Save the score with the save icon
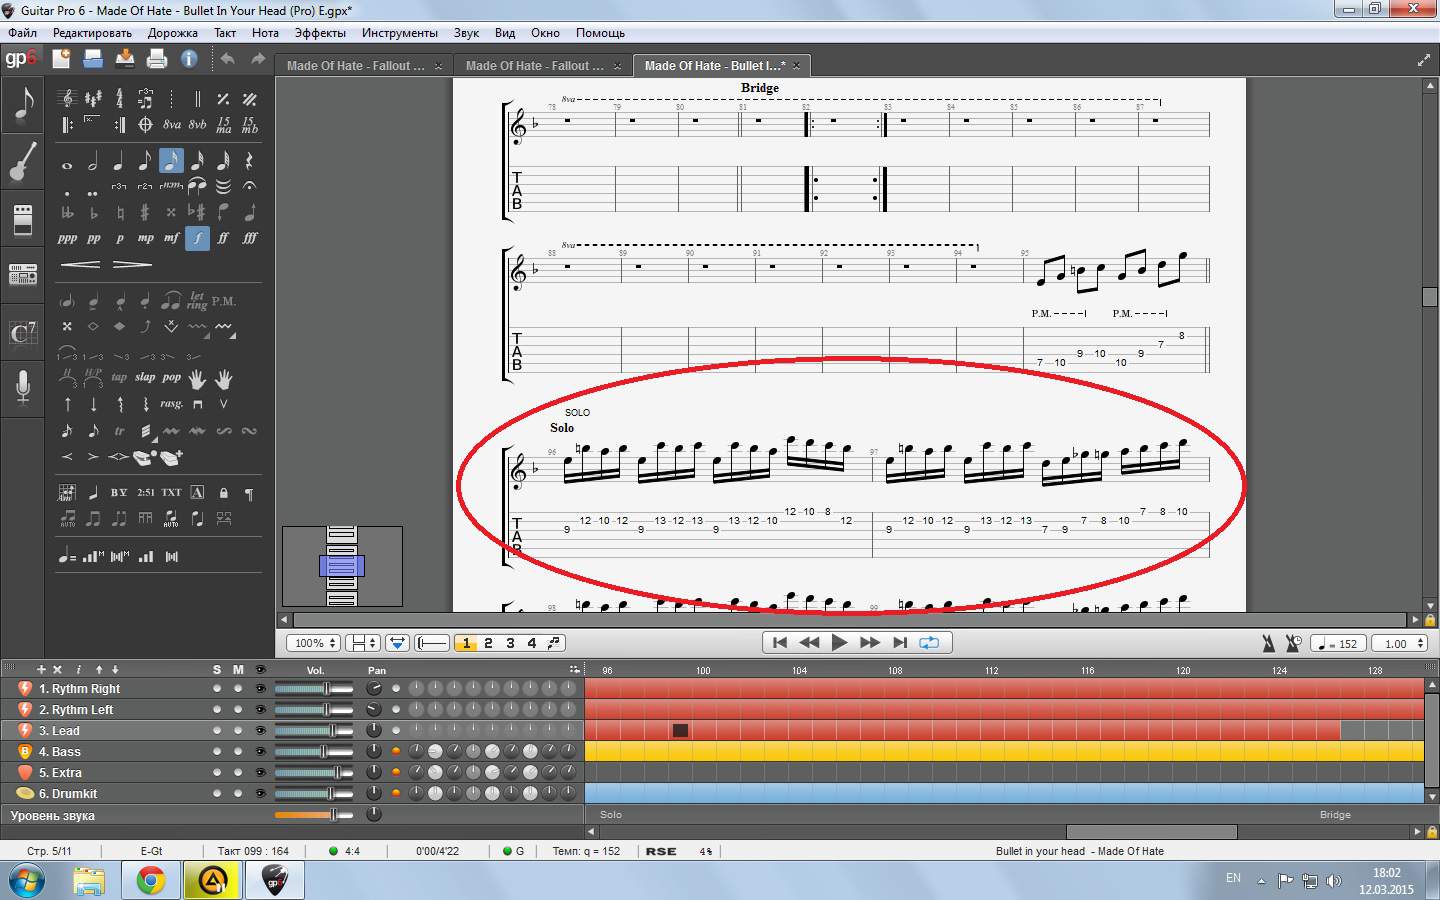Screen dimensions: 1440x900 point(125,59)
